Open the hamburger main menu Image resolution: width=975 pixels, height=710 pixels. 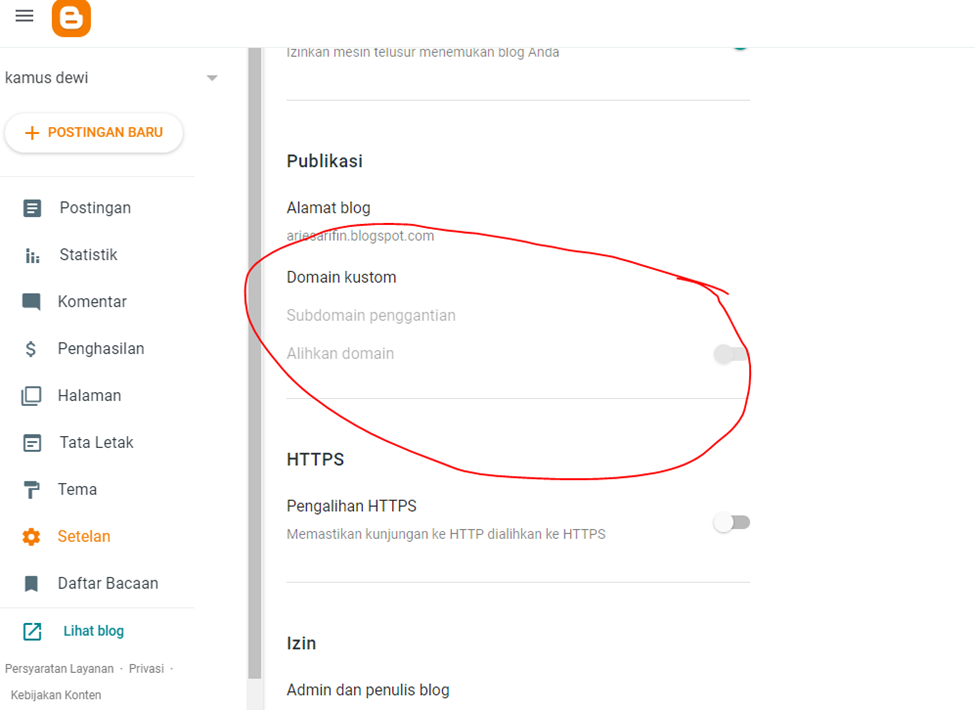pyautogui.click(x=24, y=16)
